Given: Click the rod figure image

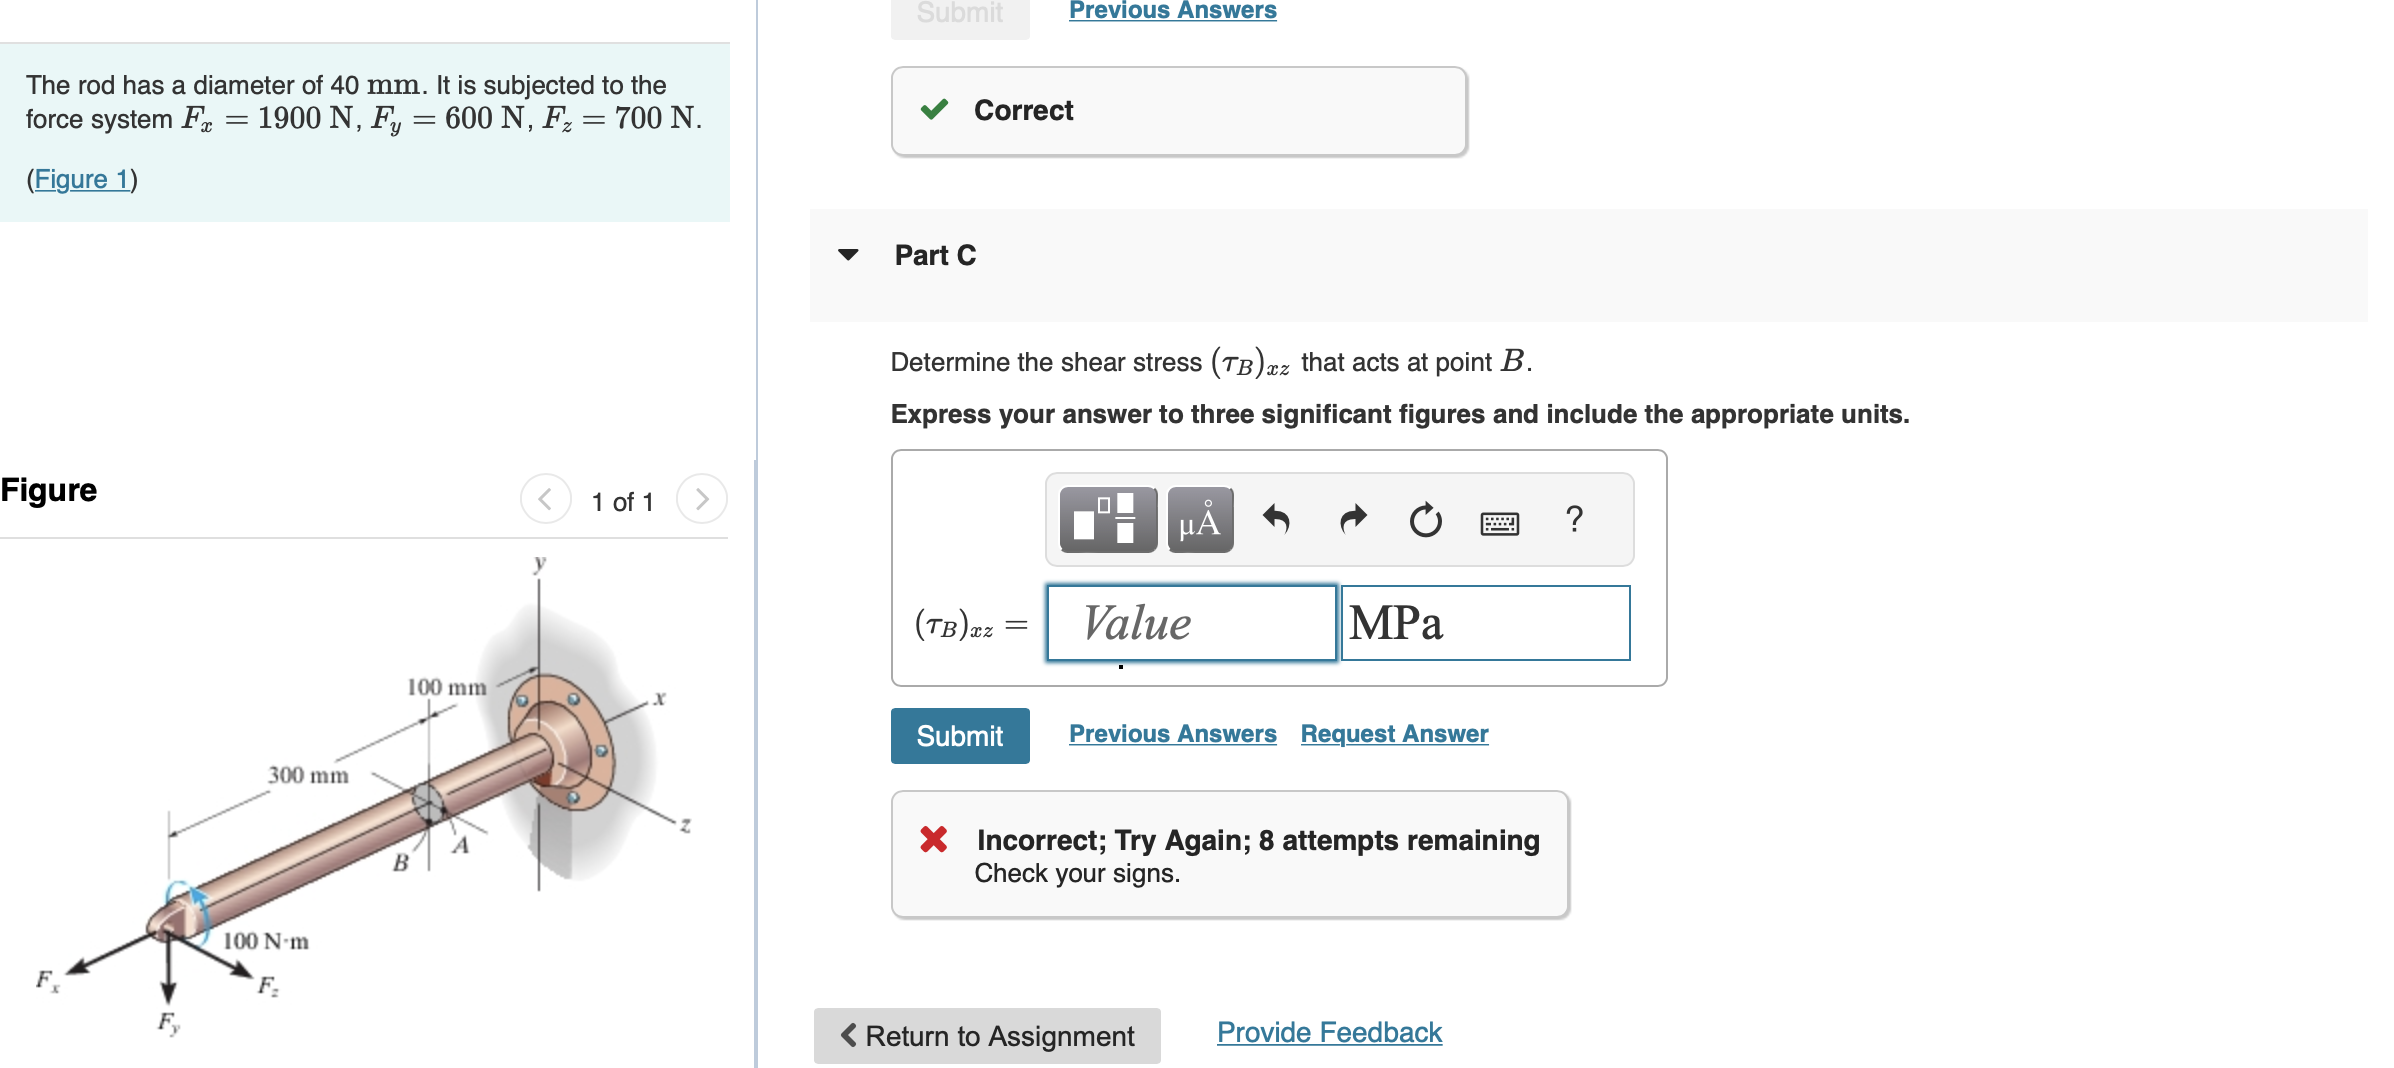Looking at the screenshot, I should click(365, 795).
